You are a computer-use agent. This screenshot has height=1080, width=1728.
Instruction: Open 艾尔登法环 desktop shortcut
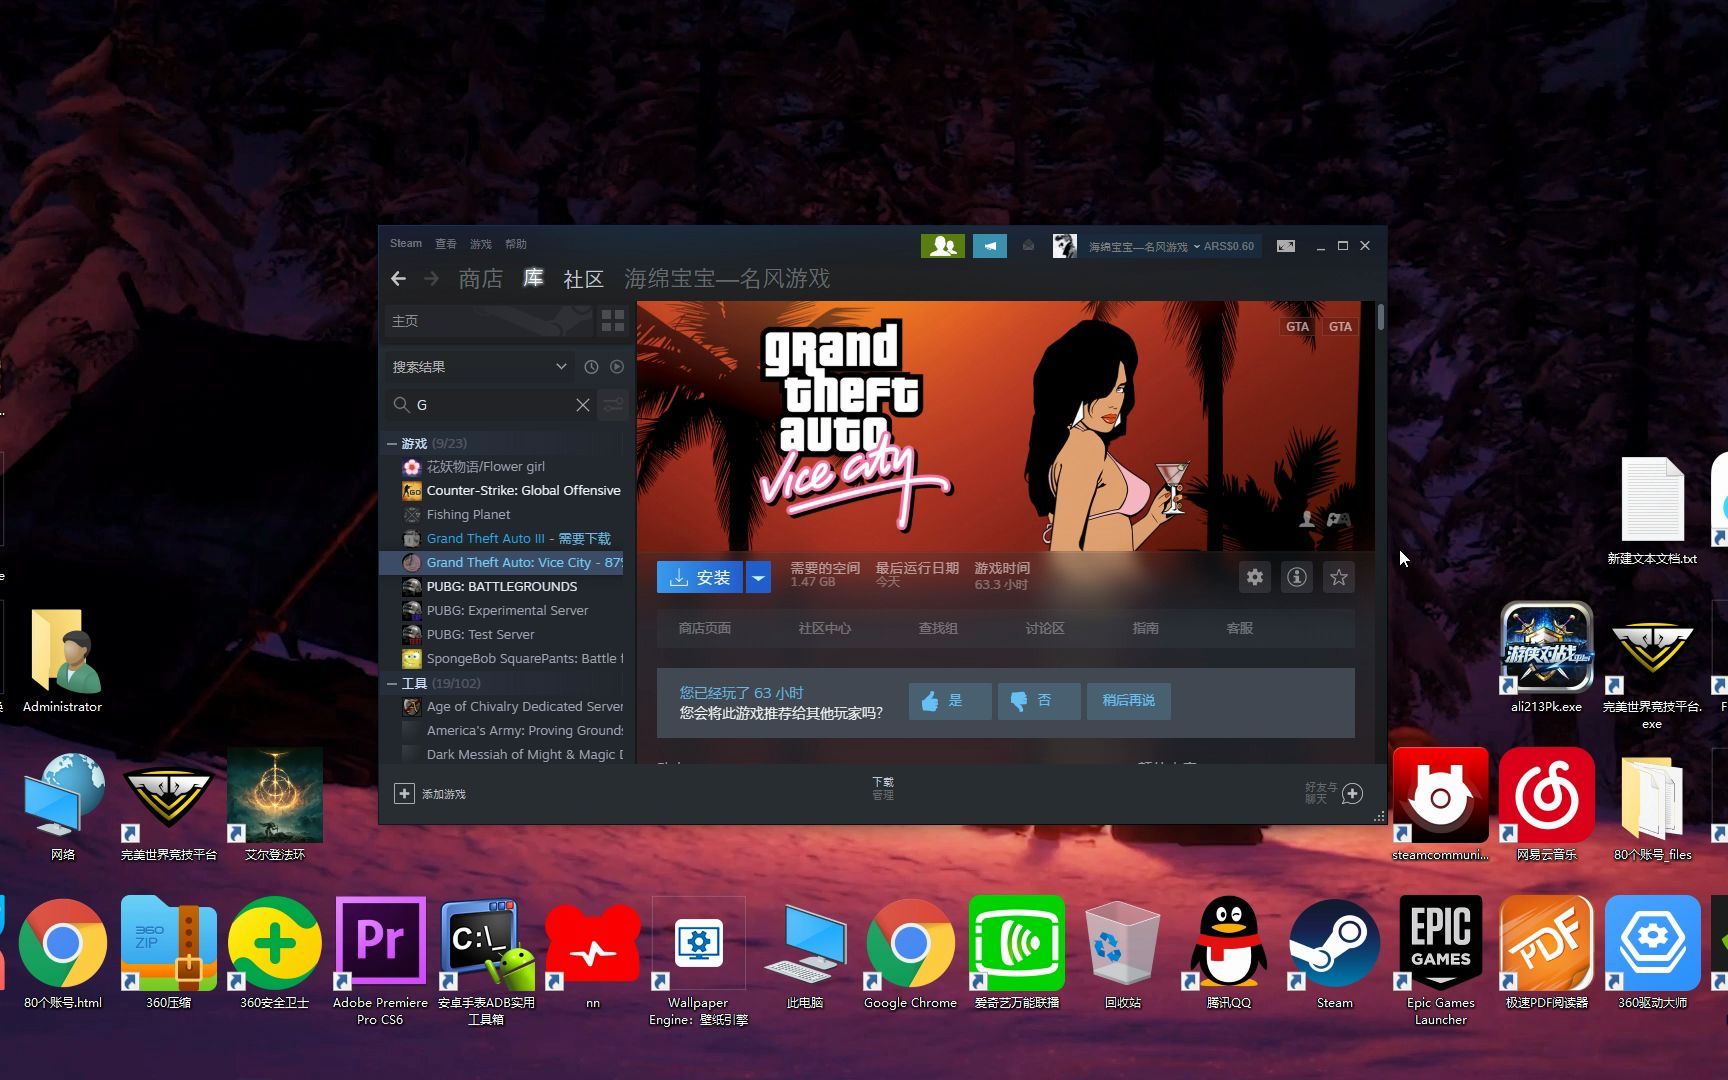pyautogui.click(x=275, y=805)
